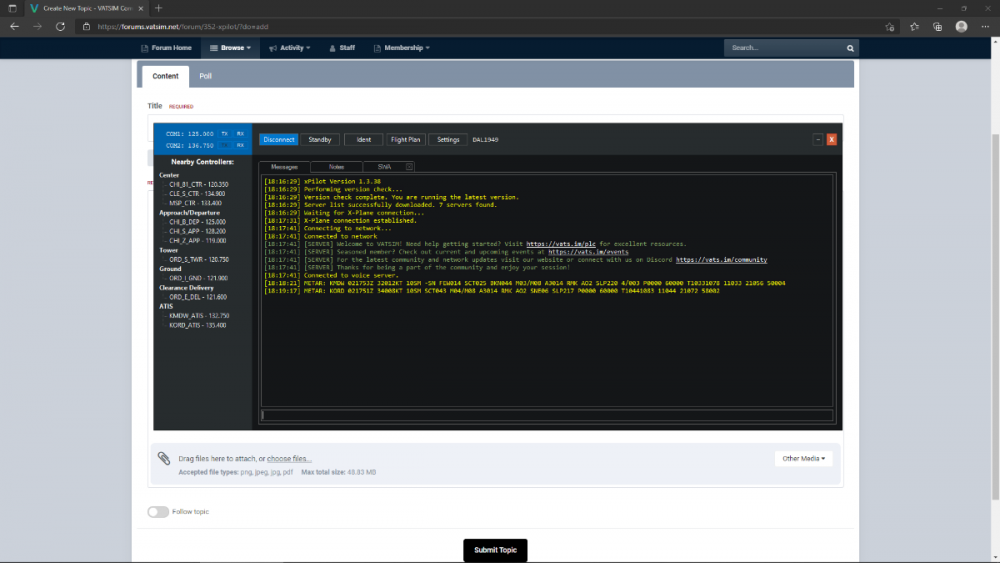Select ORD_I_GND - 121.900 ground
The width and height of the screenshot is (1000, 563).
[198, 278]
